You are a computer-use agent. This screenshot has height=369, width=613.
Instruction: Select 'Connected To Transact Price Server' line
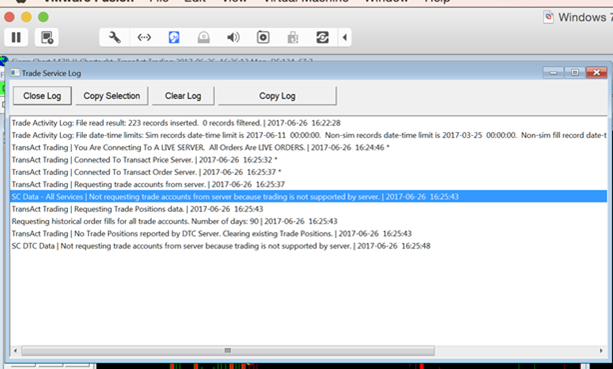tap(308, 160)
